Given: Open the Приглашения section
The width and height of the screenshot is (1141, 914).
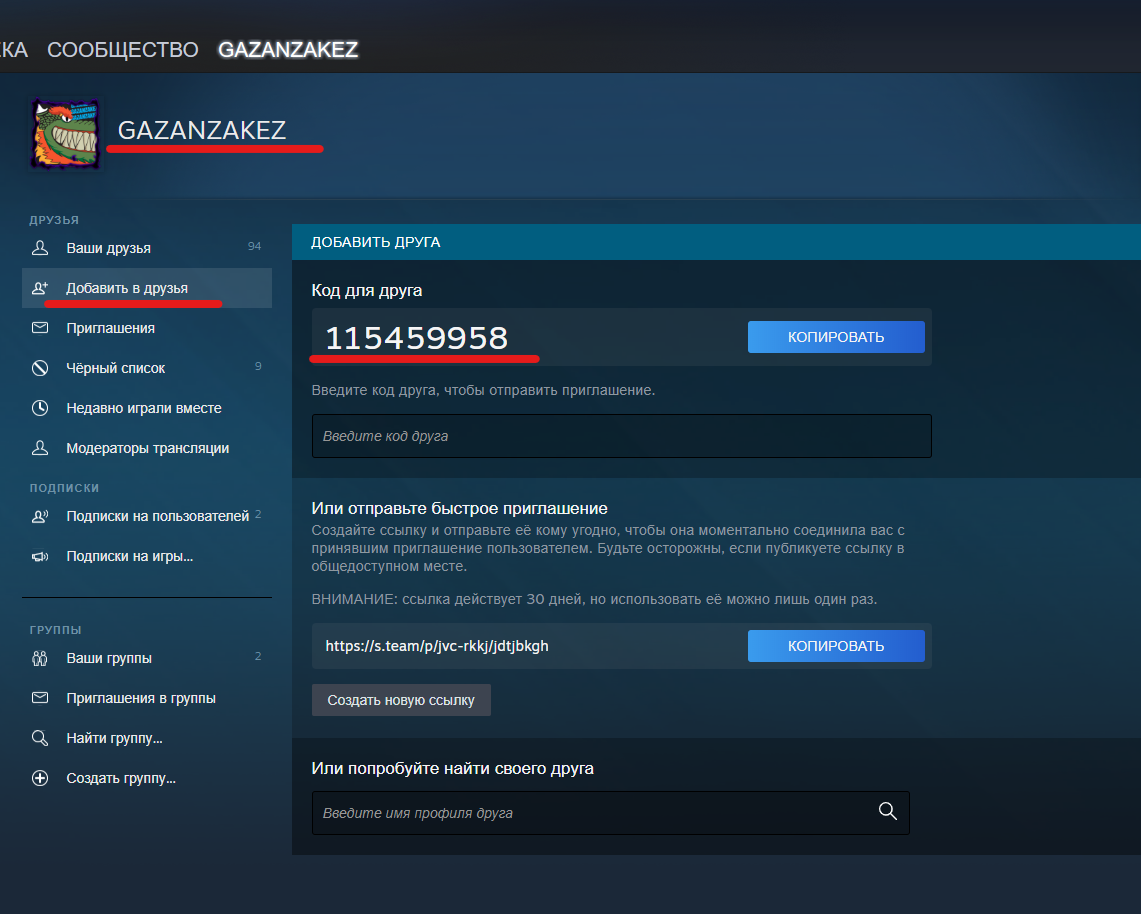Looking at the screenshot, I should (147, 328).
